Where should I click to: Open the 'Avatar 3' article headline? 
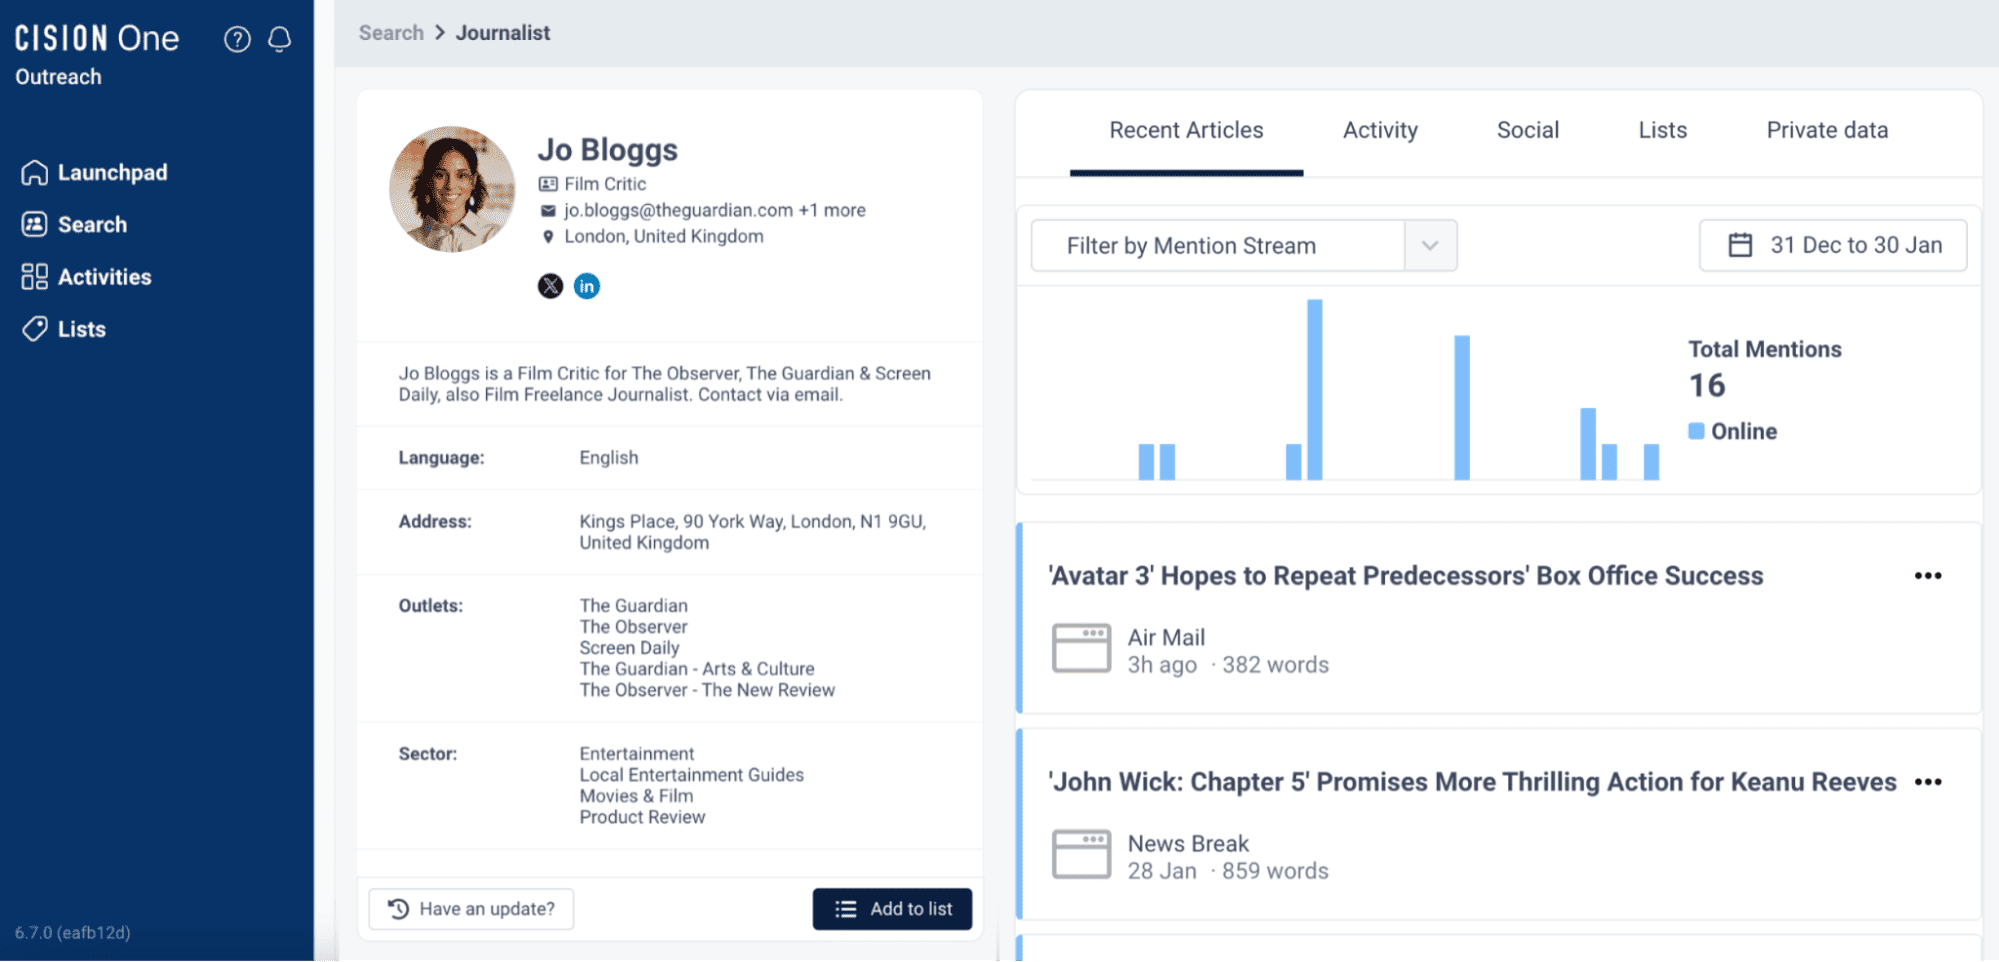pyautogui.click(x=1405, y=576)
